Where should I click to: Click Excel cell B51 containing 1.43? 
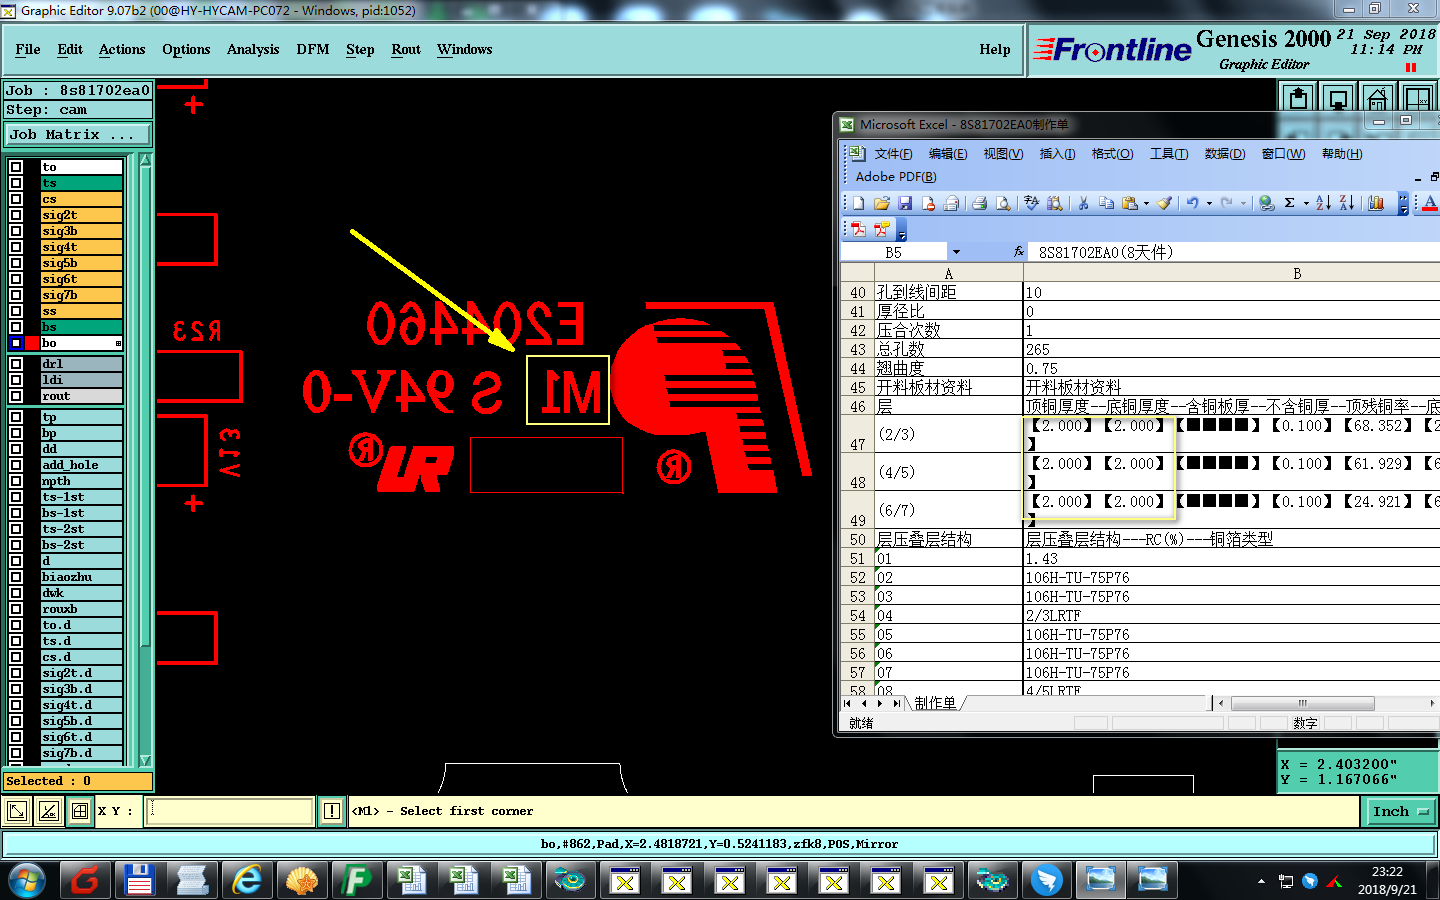pos(1231,559)
